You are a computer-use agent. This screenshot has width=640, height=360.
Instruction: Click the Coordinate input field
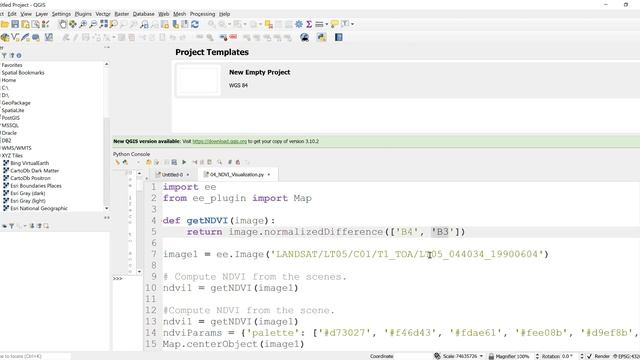[413, 356]
